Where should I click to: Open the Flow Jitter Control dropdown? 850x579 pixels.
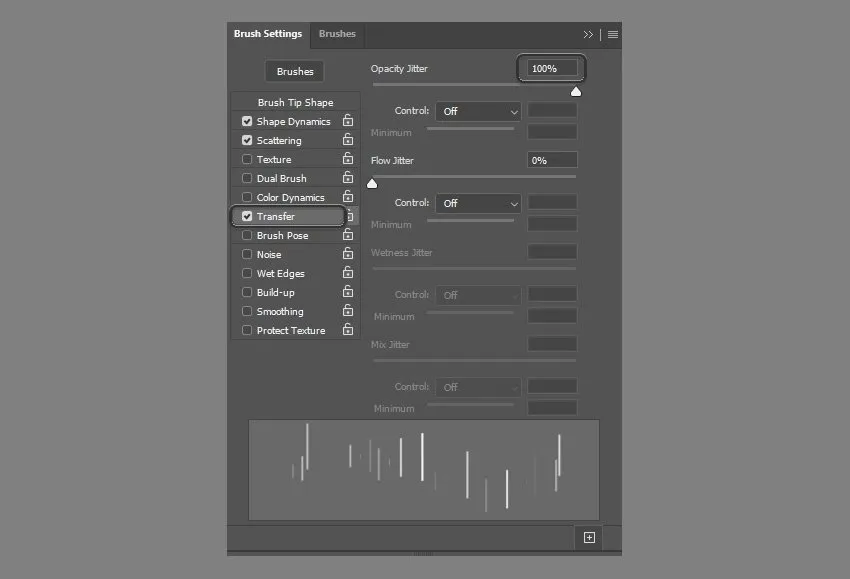478,203
